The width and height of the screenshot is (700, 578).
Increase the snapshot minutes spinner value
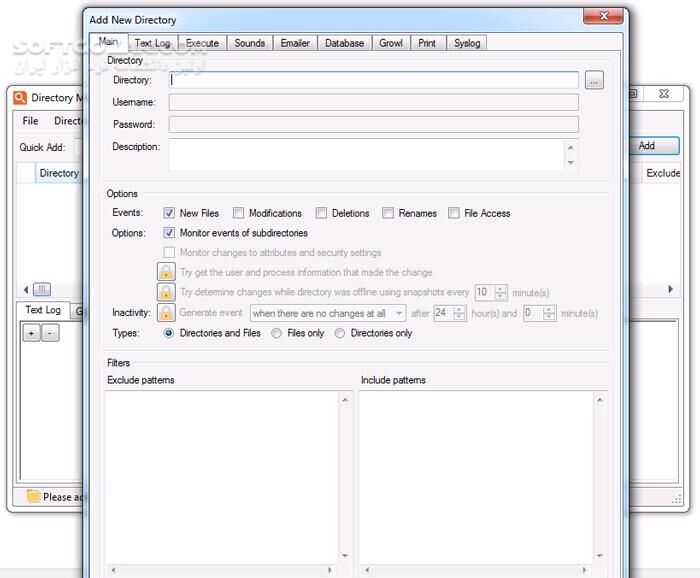click(x=501, y=288)
